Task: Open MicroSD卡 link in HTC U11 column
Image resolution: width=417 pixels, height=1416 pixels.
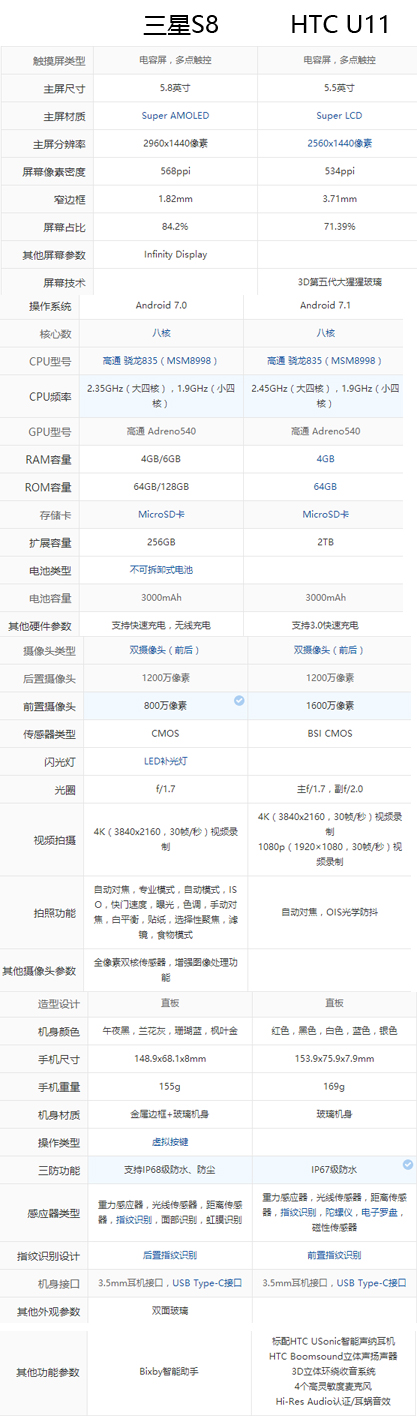Action: 325,514
